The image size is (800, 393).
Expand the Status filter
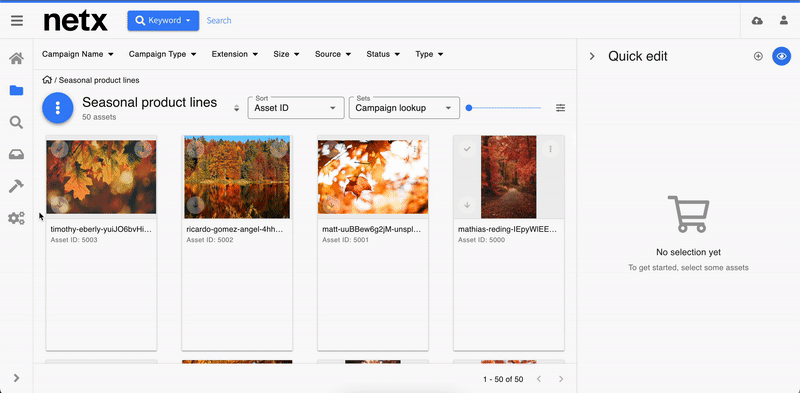pos(383,54)
